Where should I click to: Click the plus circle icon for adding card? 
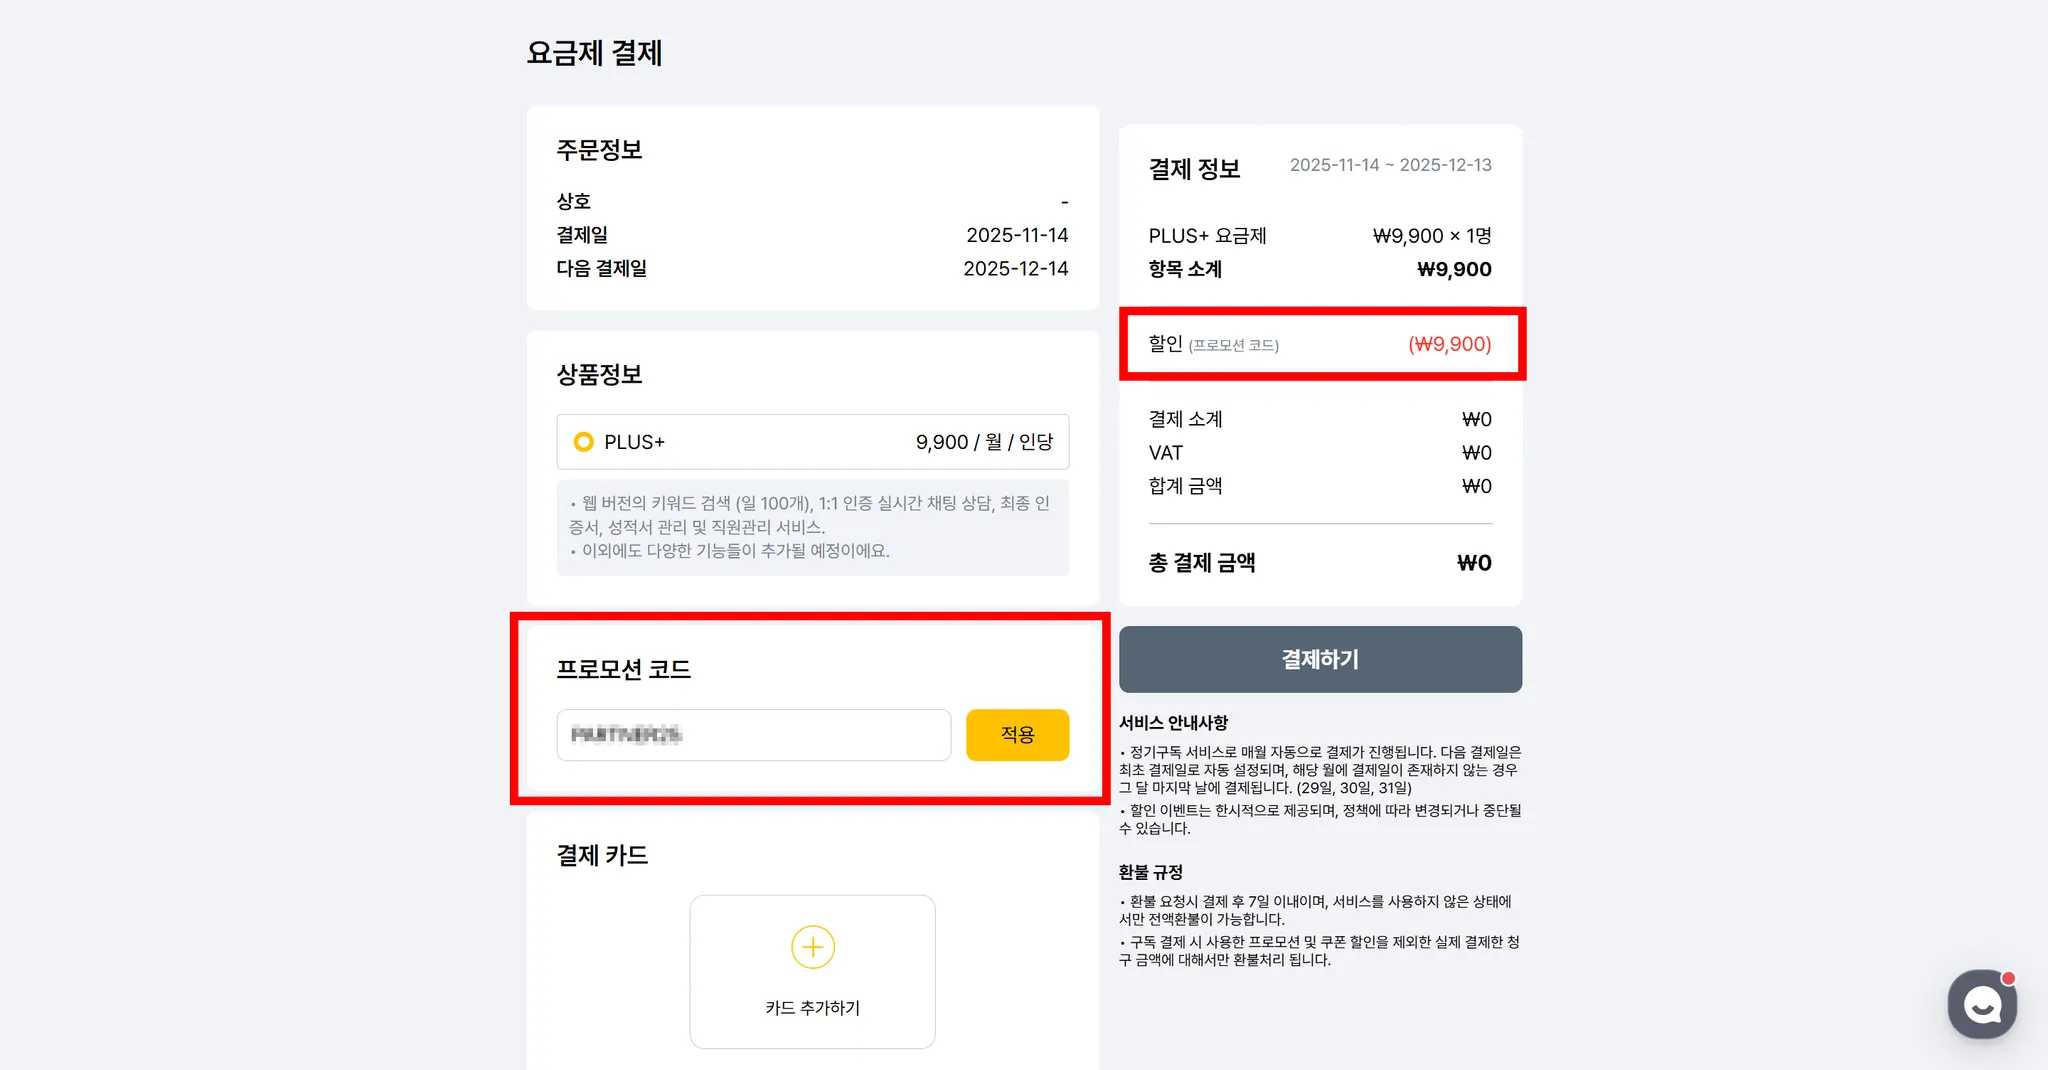point(812,947)
